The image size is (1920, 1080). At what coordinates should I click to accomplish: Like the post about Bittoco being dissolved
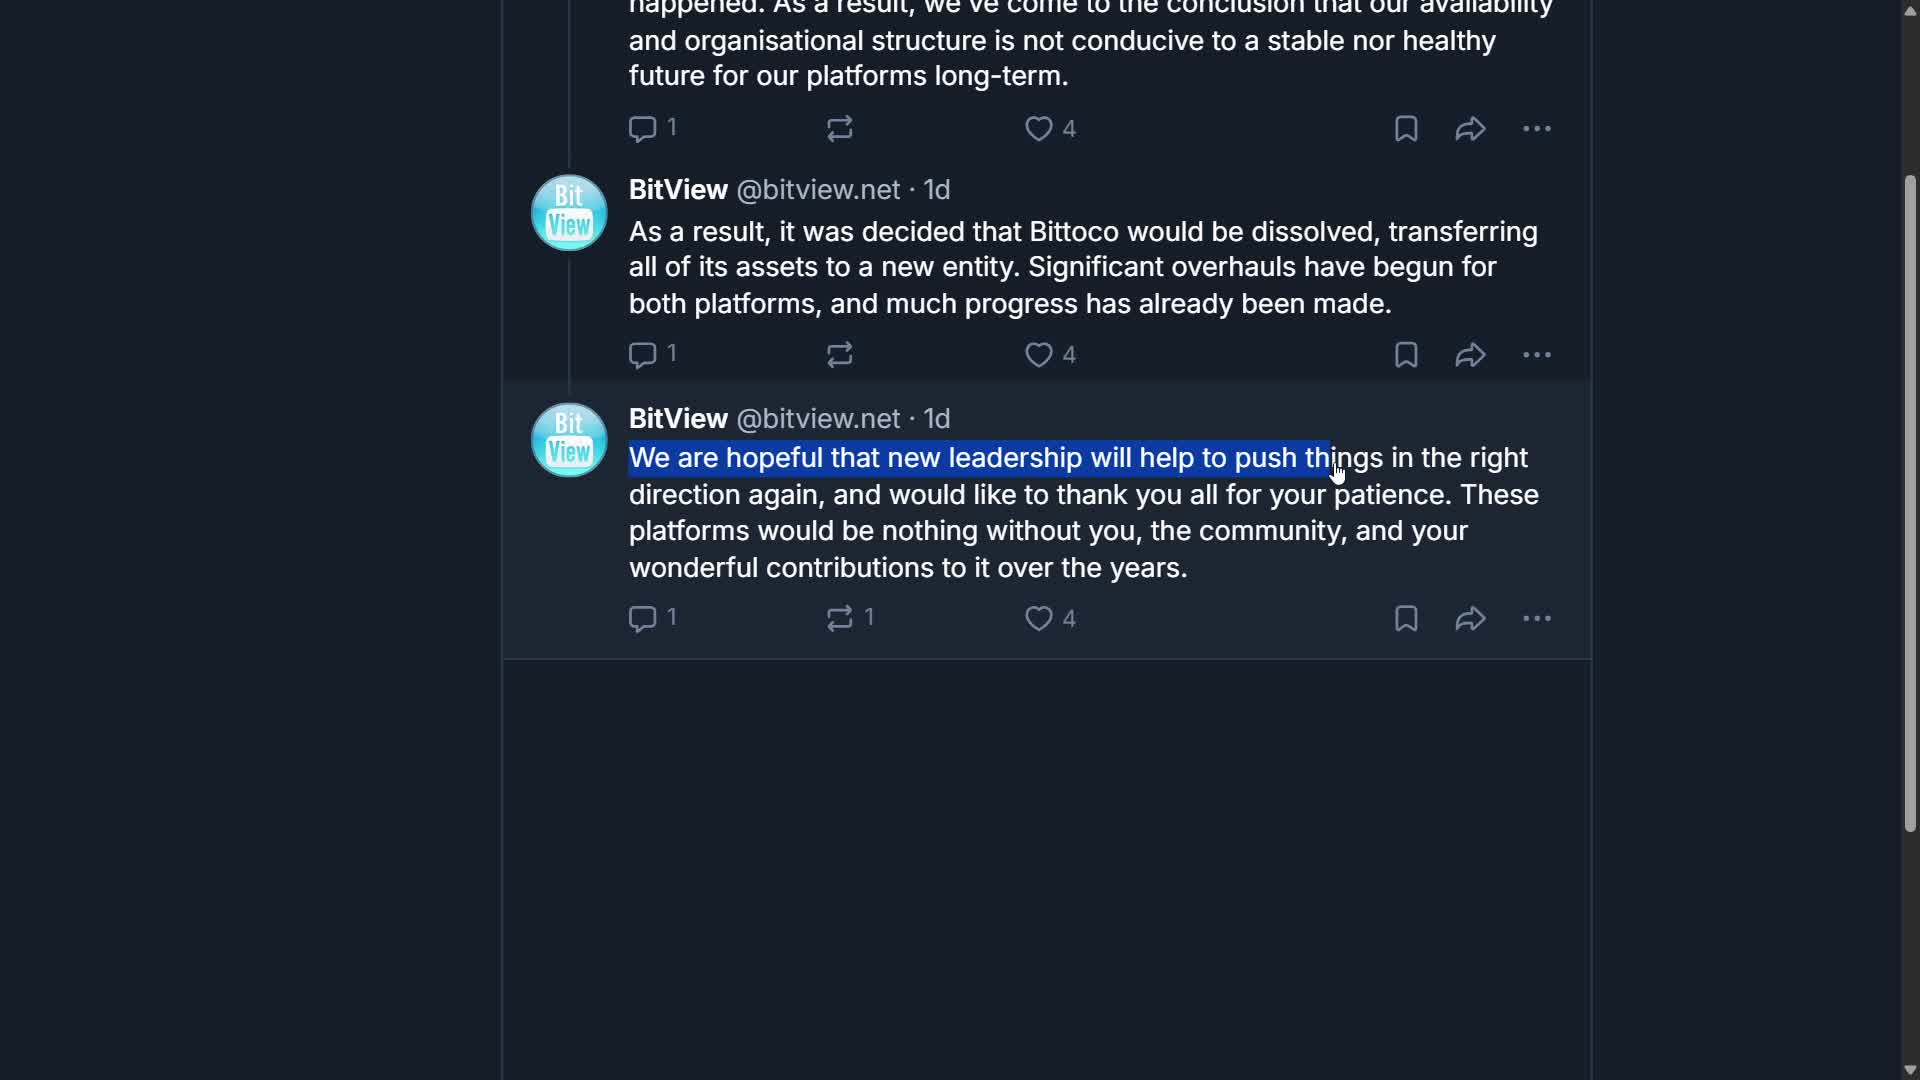click(1039, 355)
